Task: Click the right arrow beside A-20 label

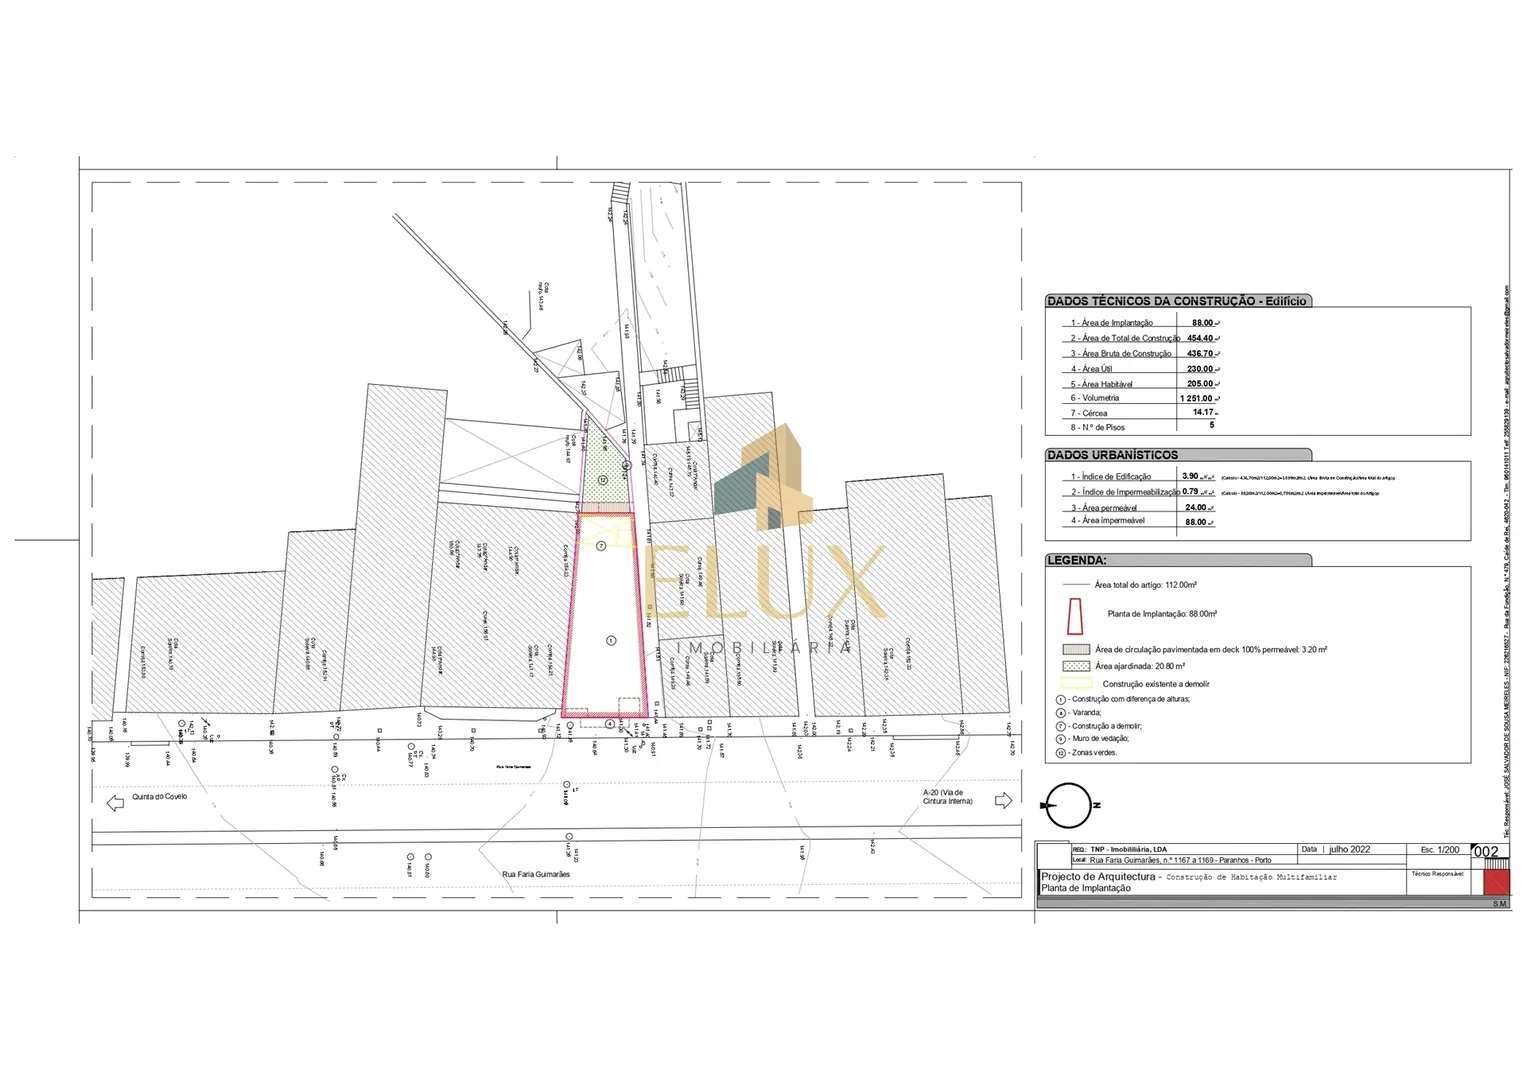Action: pos(1003,800)
